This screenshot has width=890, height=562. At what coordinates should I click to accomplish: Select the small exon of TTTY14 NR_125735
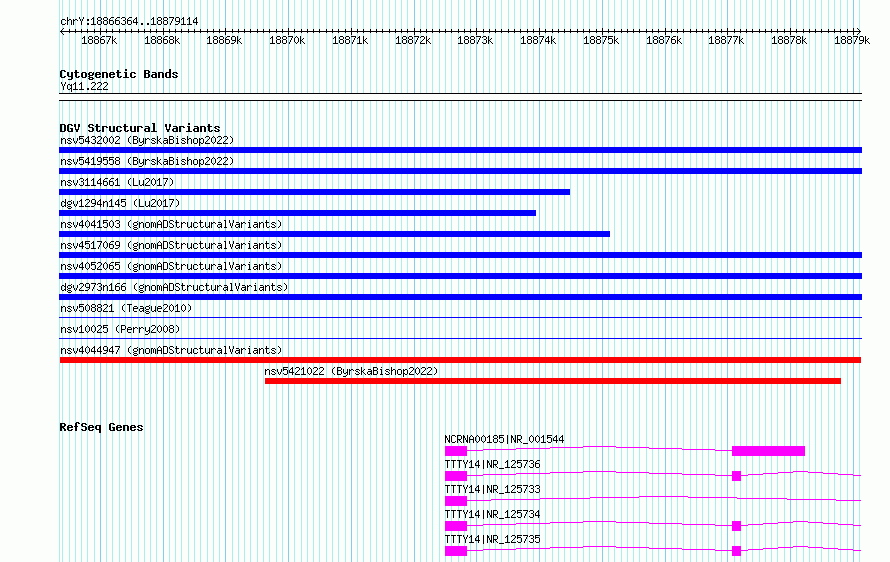click(x=737, y=551)
